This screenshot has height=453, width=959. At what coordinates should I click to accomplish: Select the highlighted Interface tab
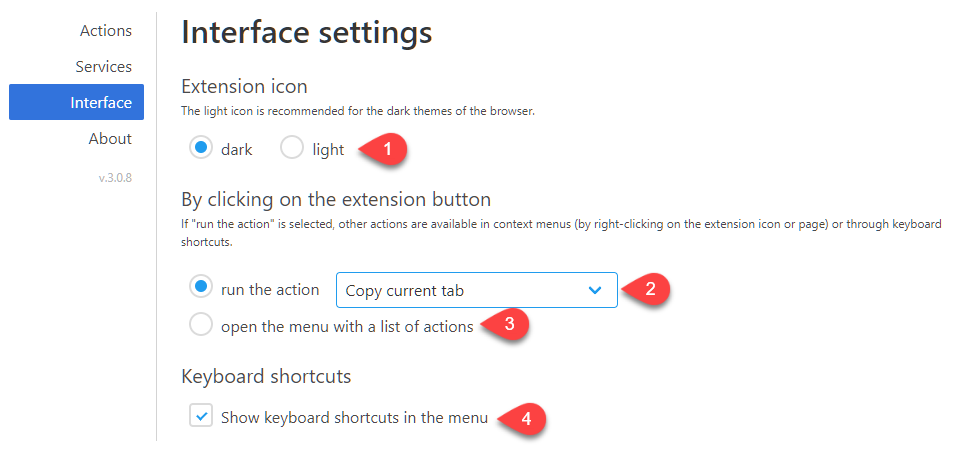[x=76, y=102]
